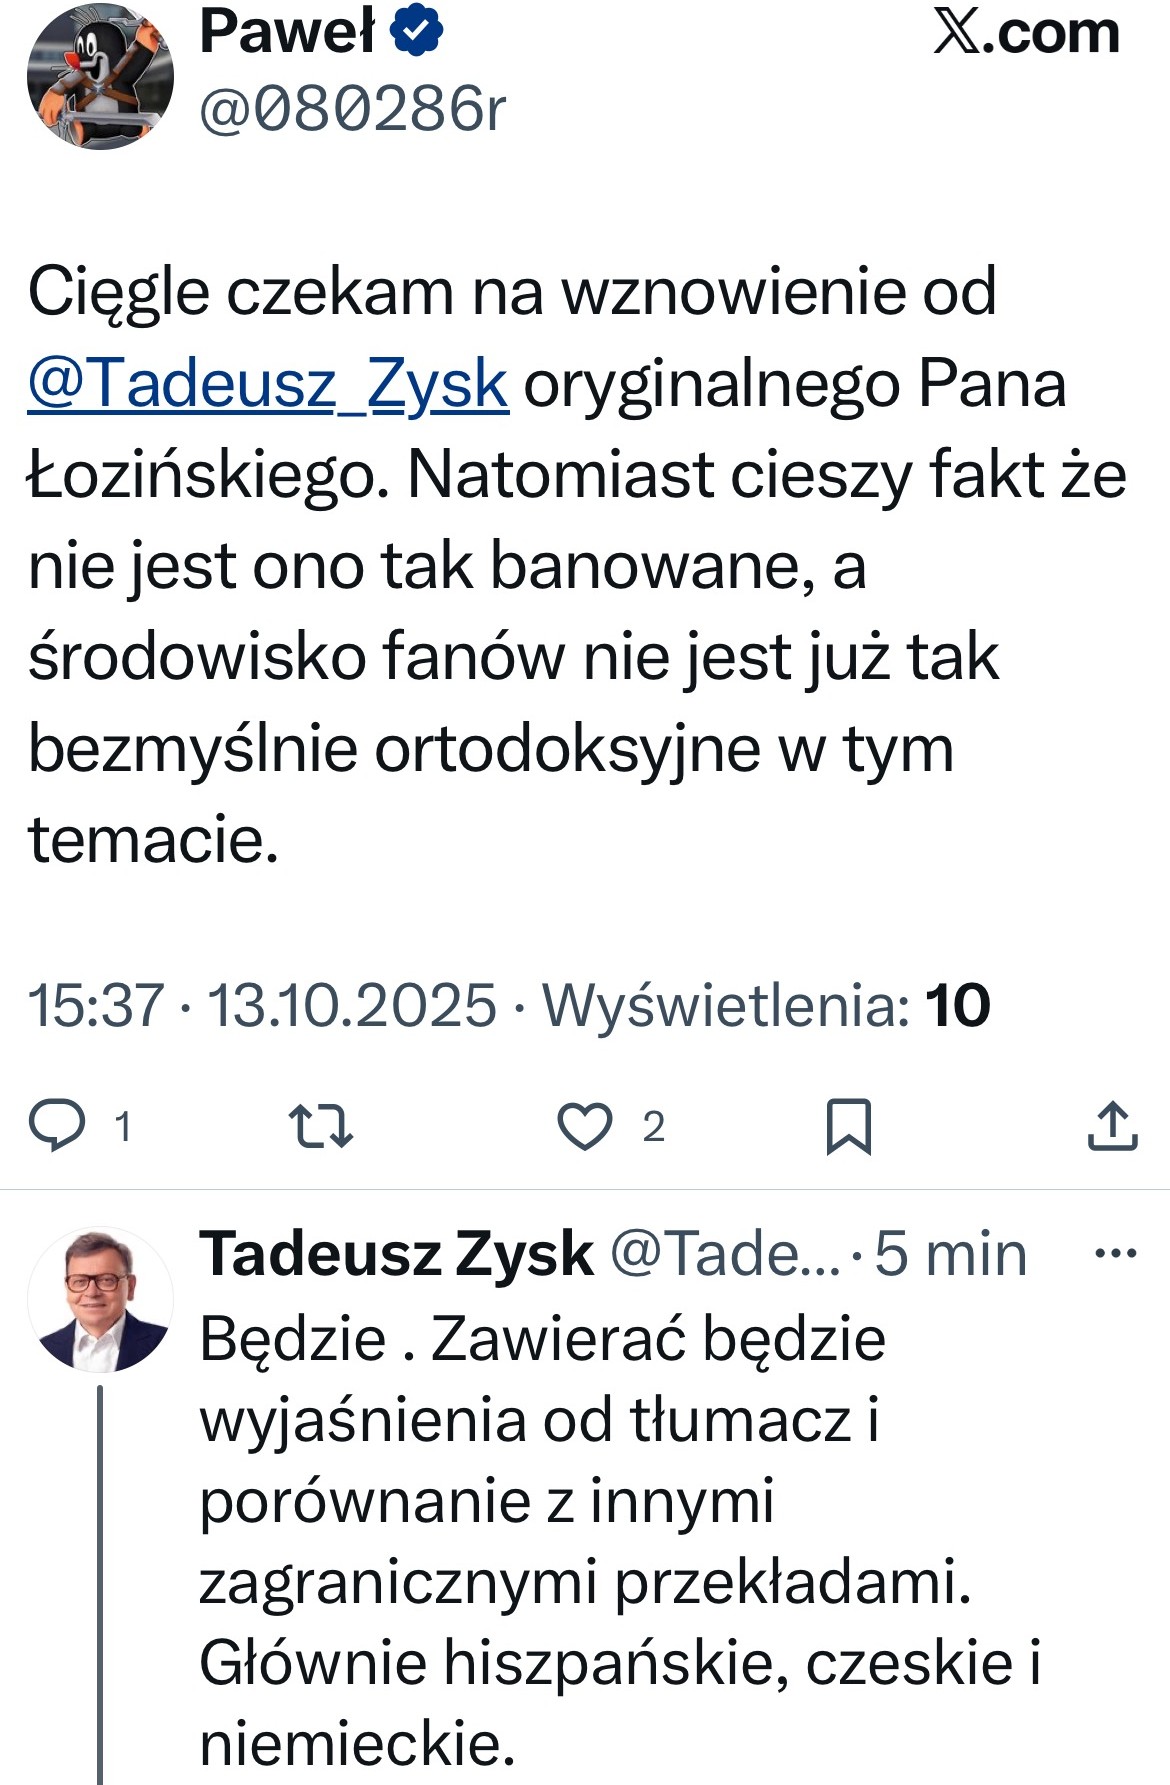
Task: Click the @080286r handle
Action: point(353,110)
